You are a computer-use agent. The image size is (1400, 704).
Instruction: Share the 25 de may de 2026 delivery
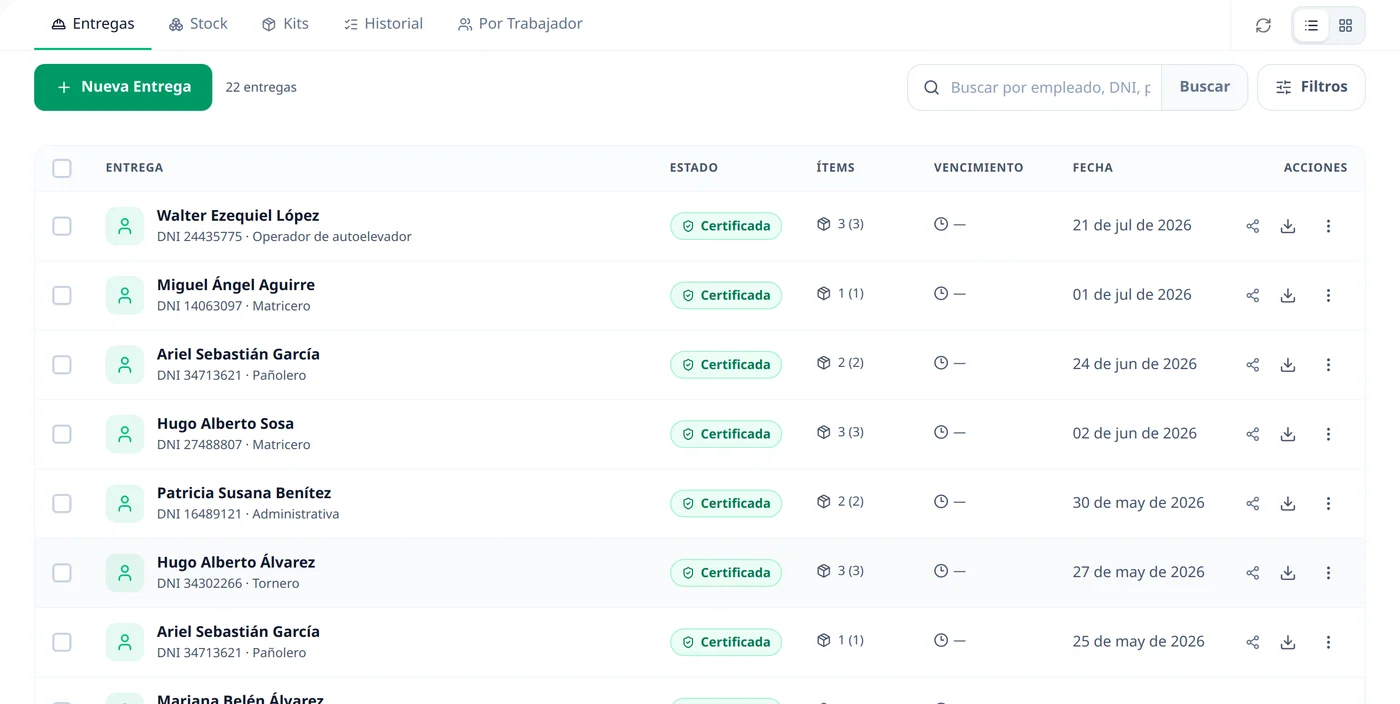(1252, 642)
